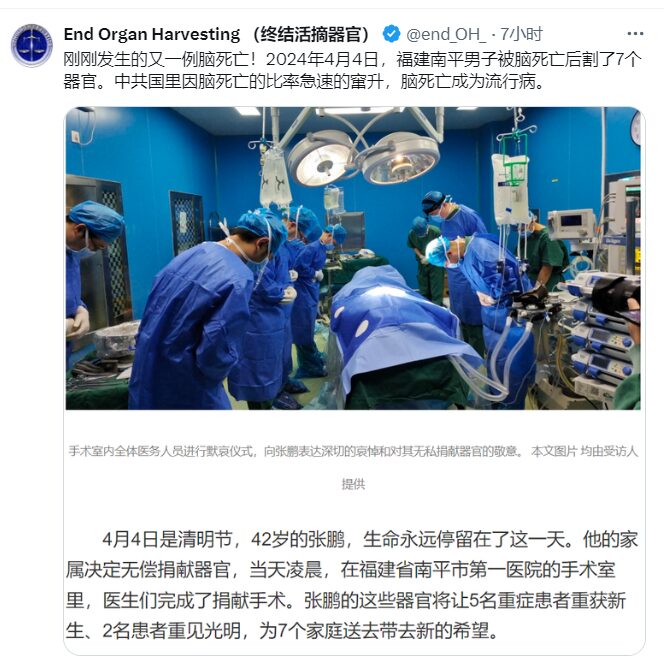Open the End Organ Harvesting display name
The width and height of the screenshot is (664, 656).
tap(217, 34)
